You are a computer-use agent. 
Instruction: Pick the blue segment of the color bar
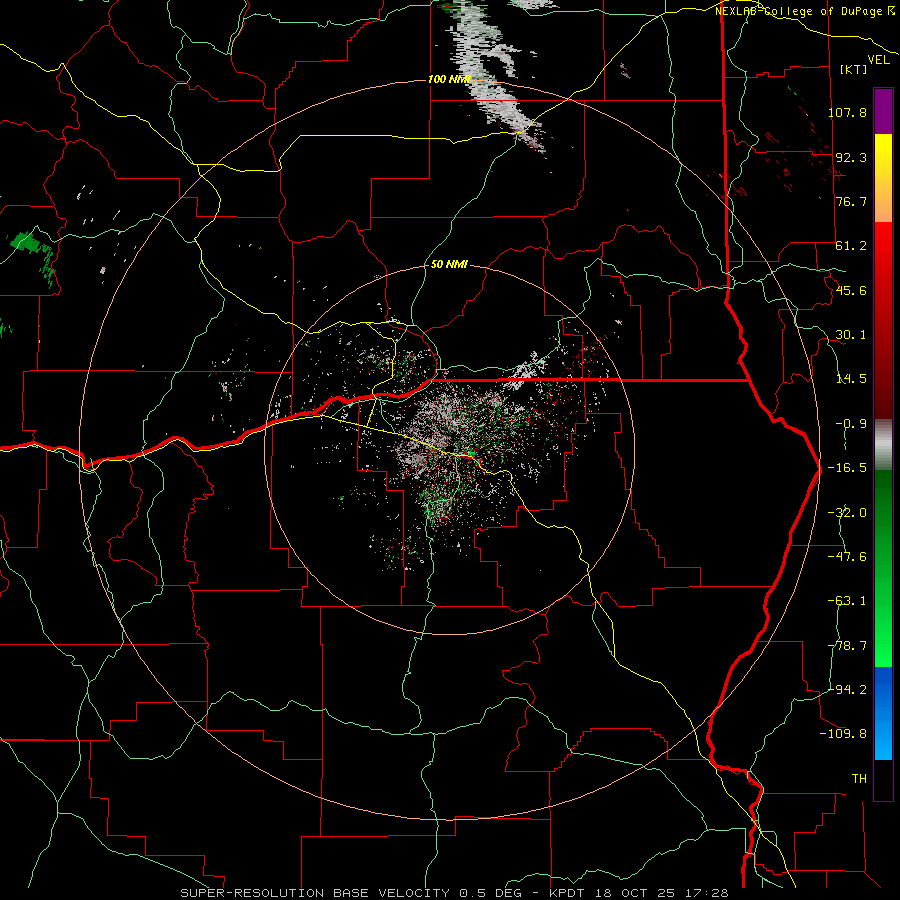883,713
